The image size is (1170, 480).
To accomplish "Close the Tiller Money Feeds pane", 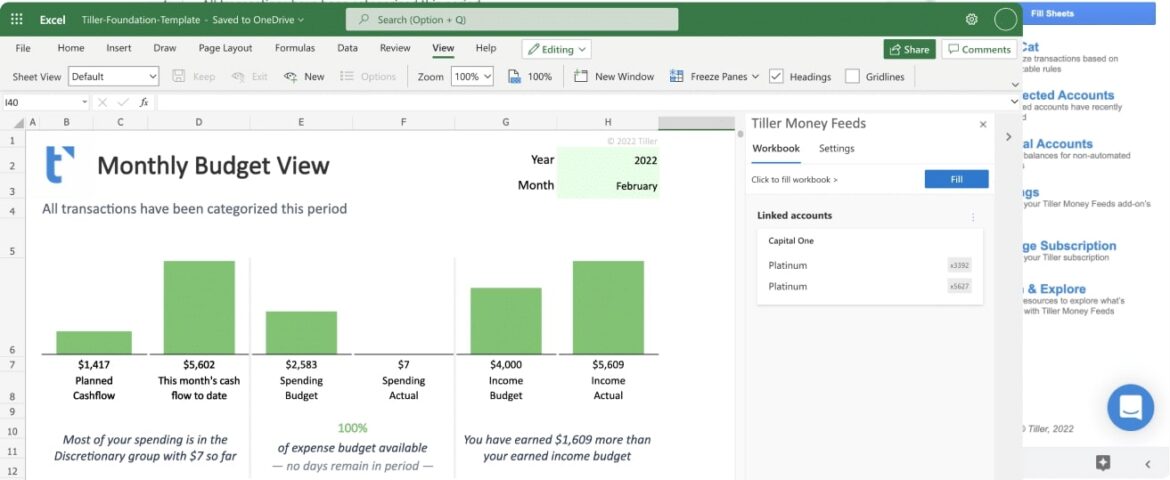I will 983,125.
